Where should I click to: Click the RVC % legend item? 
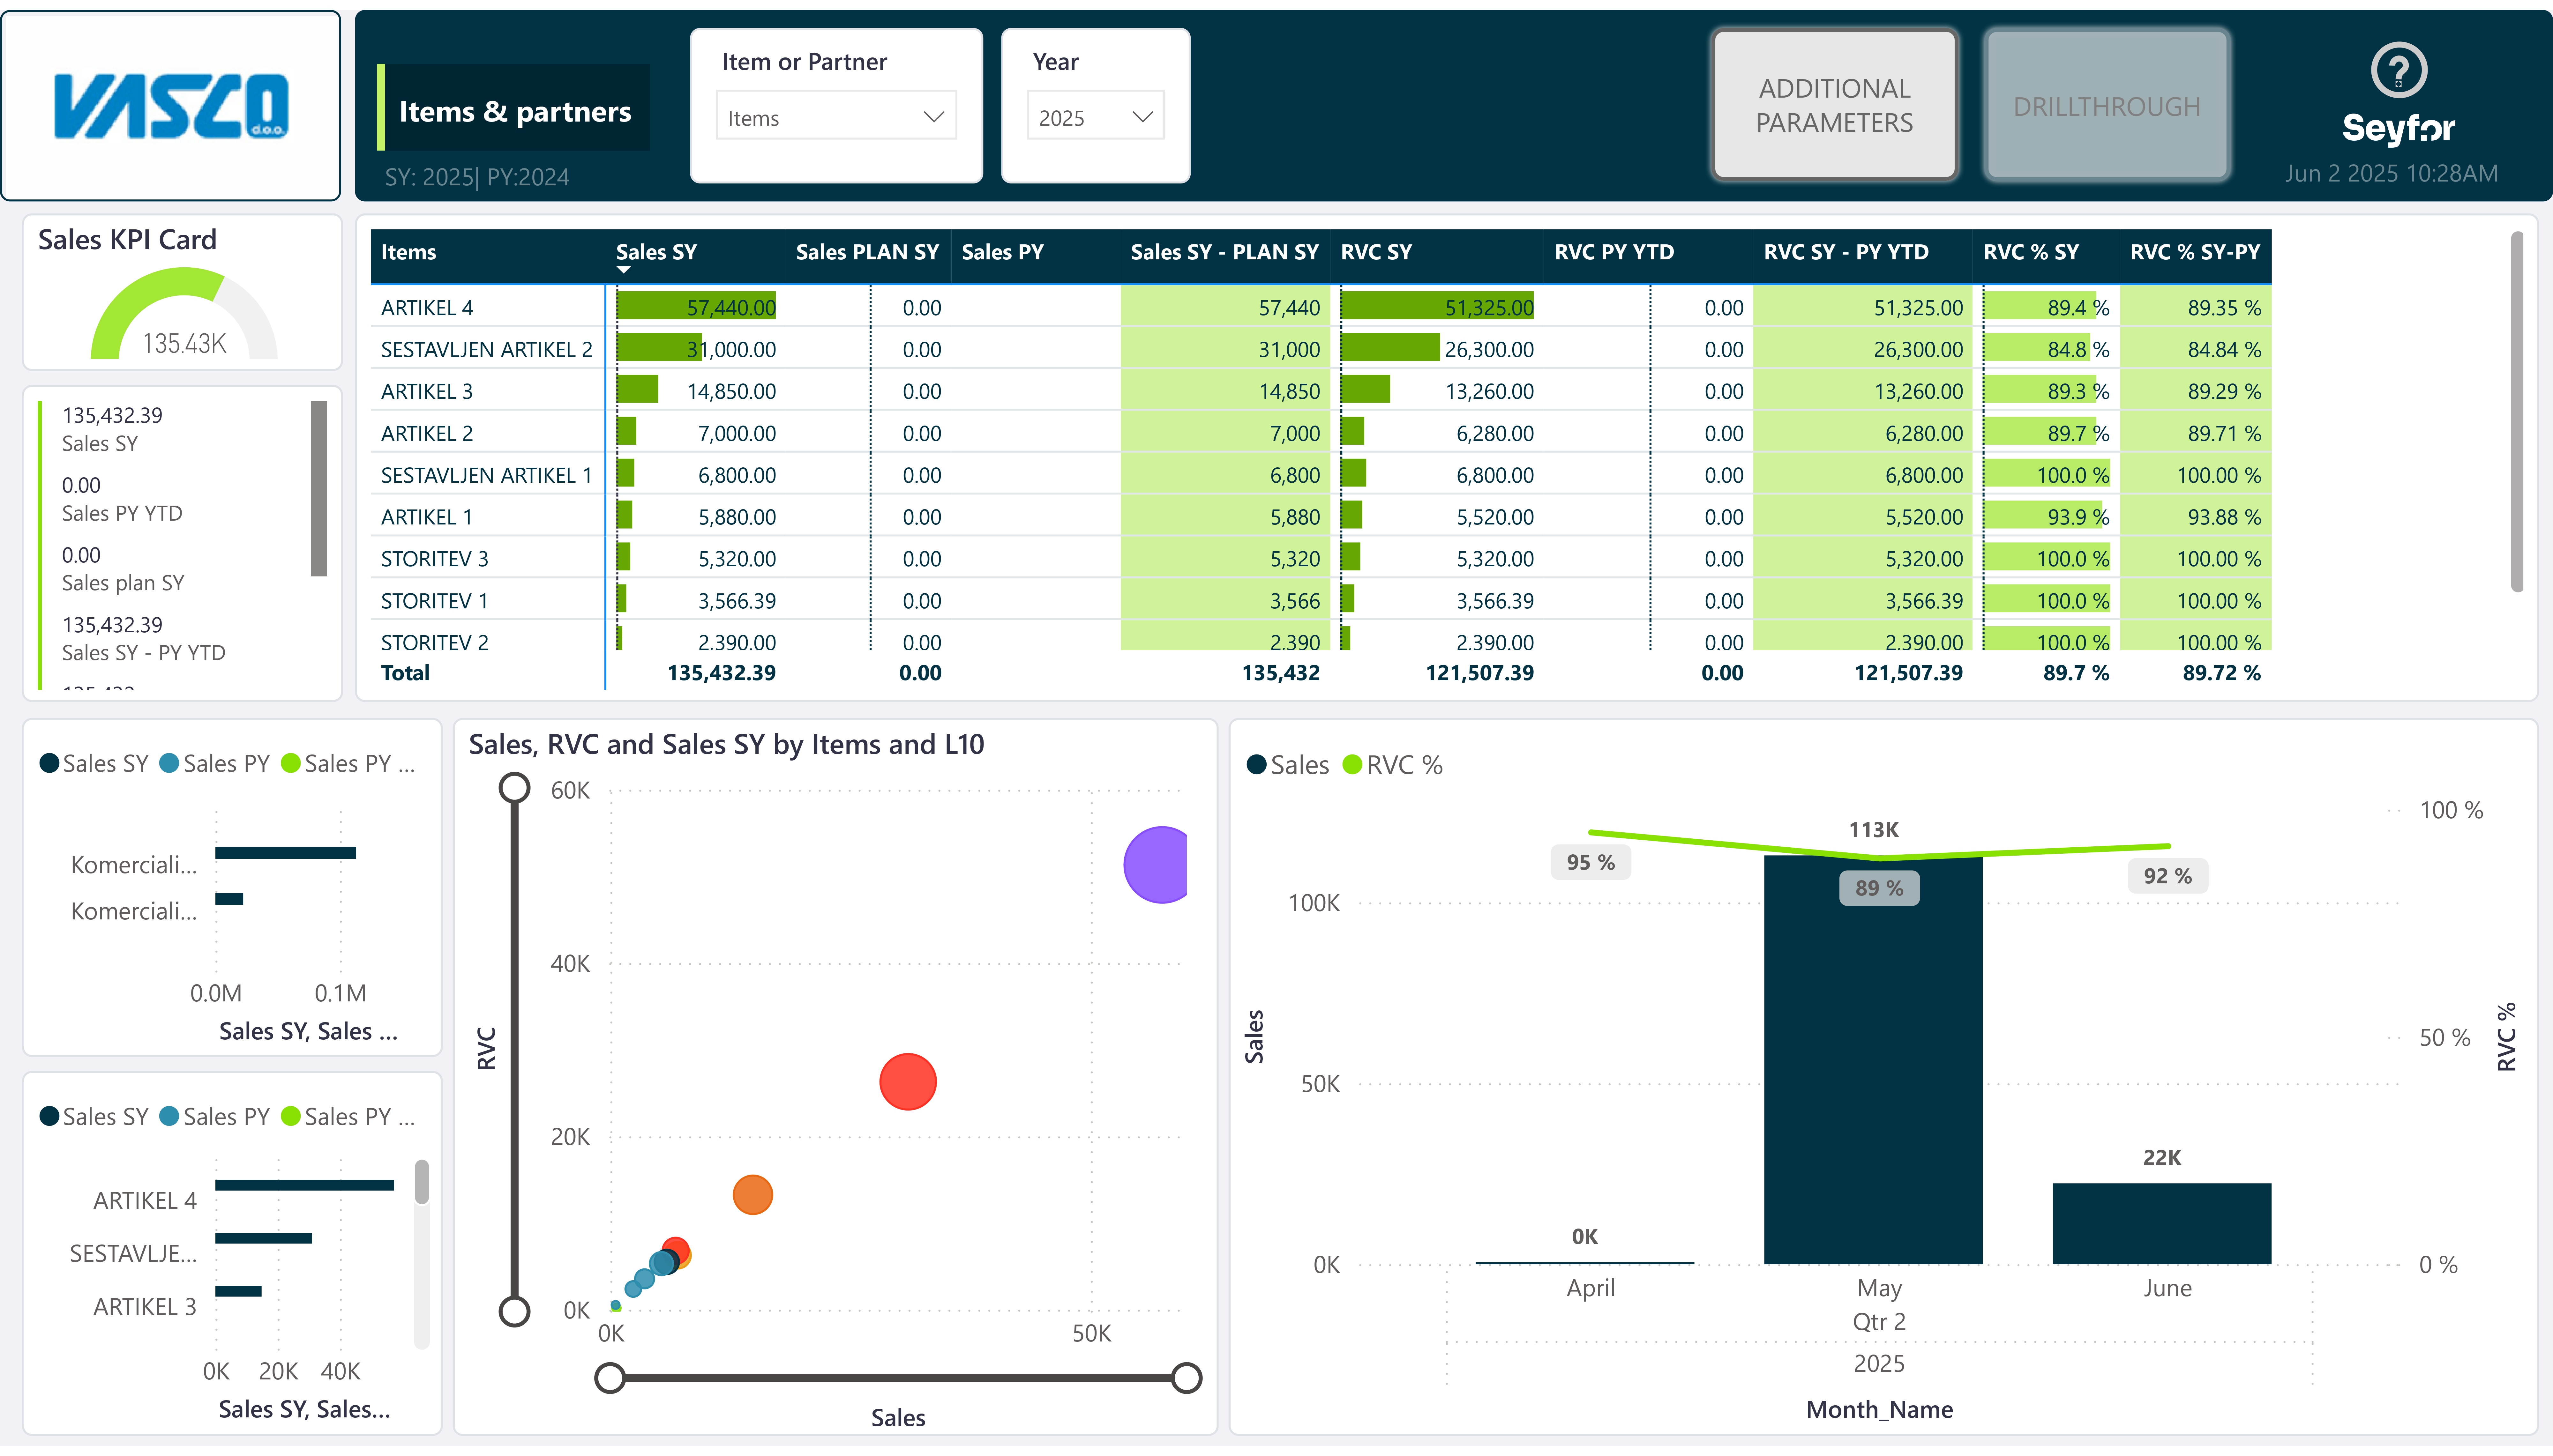[1393, 765]
